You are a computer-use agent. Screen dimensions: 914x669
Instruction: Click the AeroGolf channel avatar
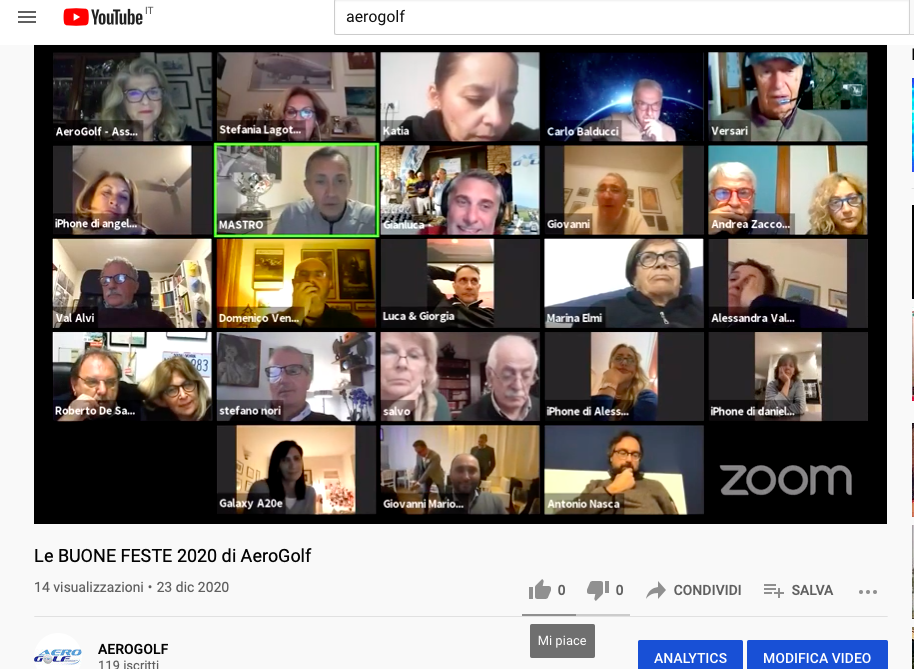point(58,652)
